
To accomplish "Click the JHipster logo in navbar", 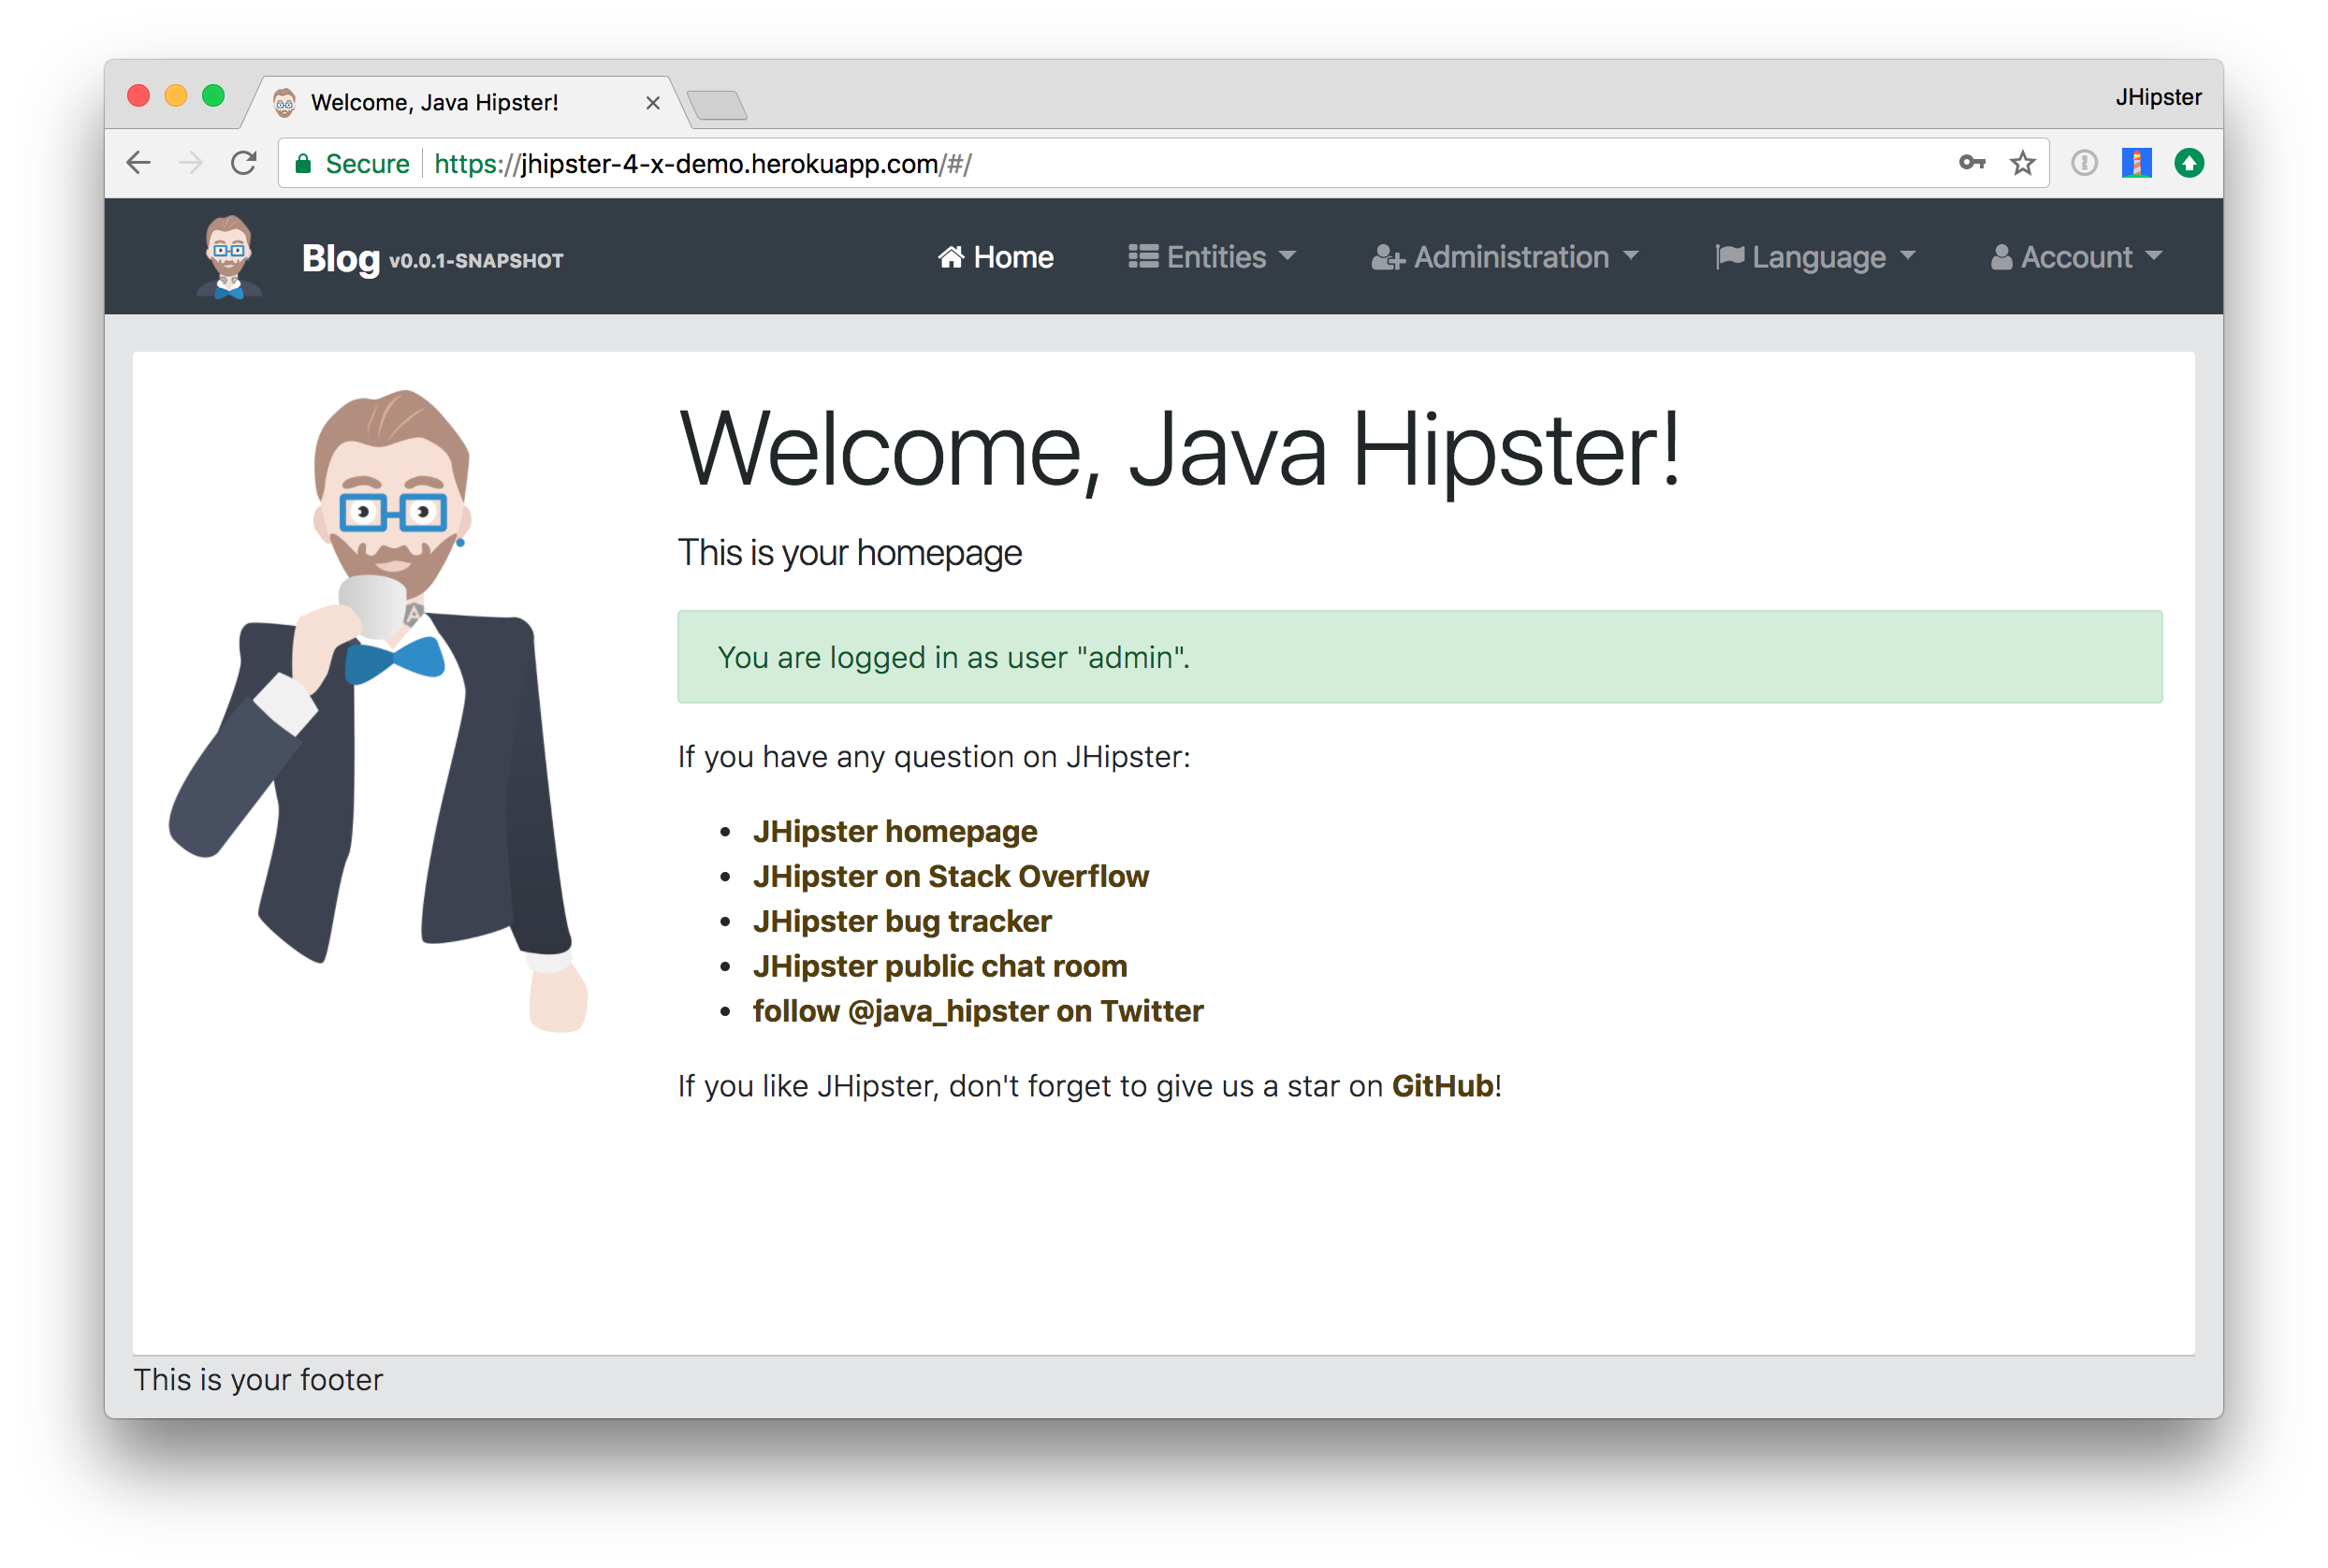I will click(229, 257).
